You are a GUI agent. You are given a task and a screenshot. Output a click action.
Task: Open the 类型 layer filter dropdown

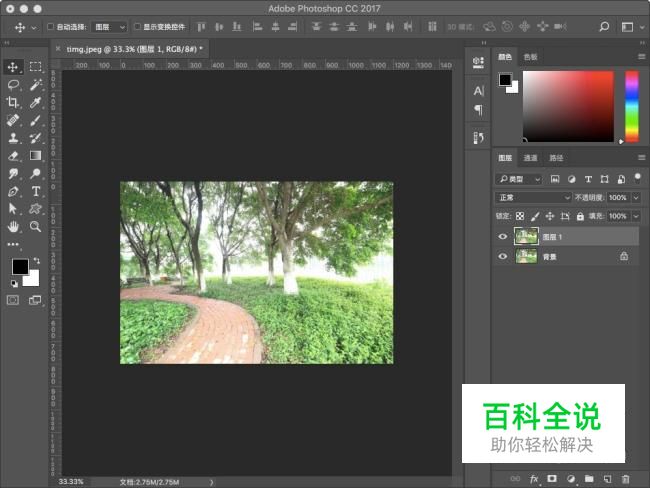[x=519, y=179]
